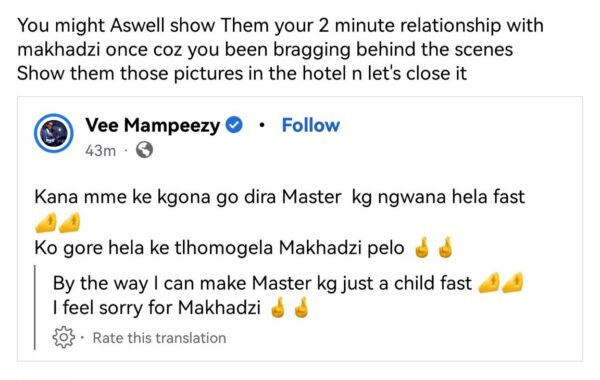Click pinching emojis after child fast translation
The image size is (600, 380).
501,283
